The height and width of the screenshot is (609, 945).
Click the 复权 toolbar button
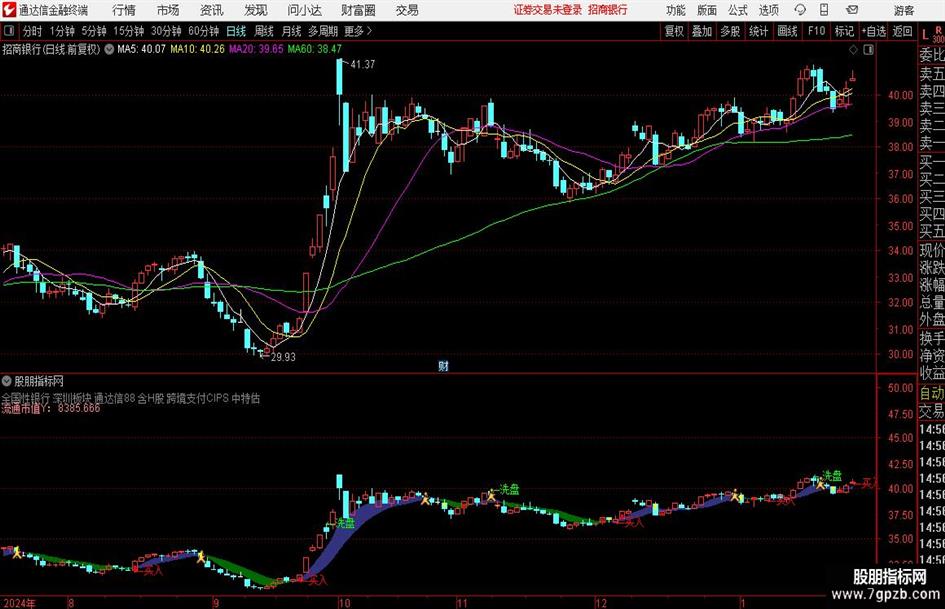pyautogui.click(x=674, y=31)
